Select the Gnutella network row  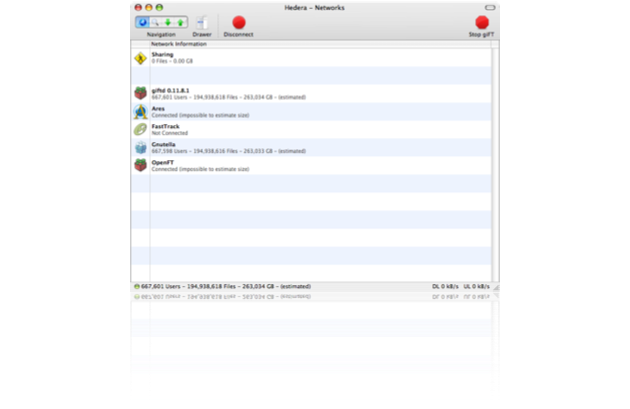[x=300, y=147]
